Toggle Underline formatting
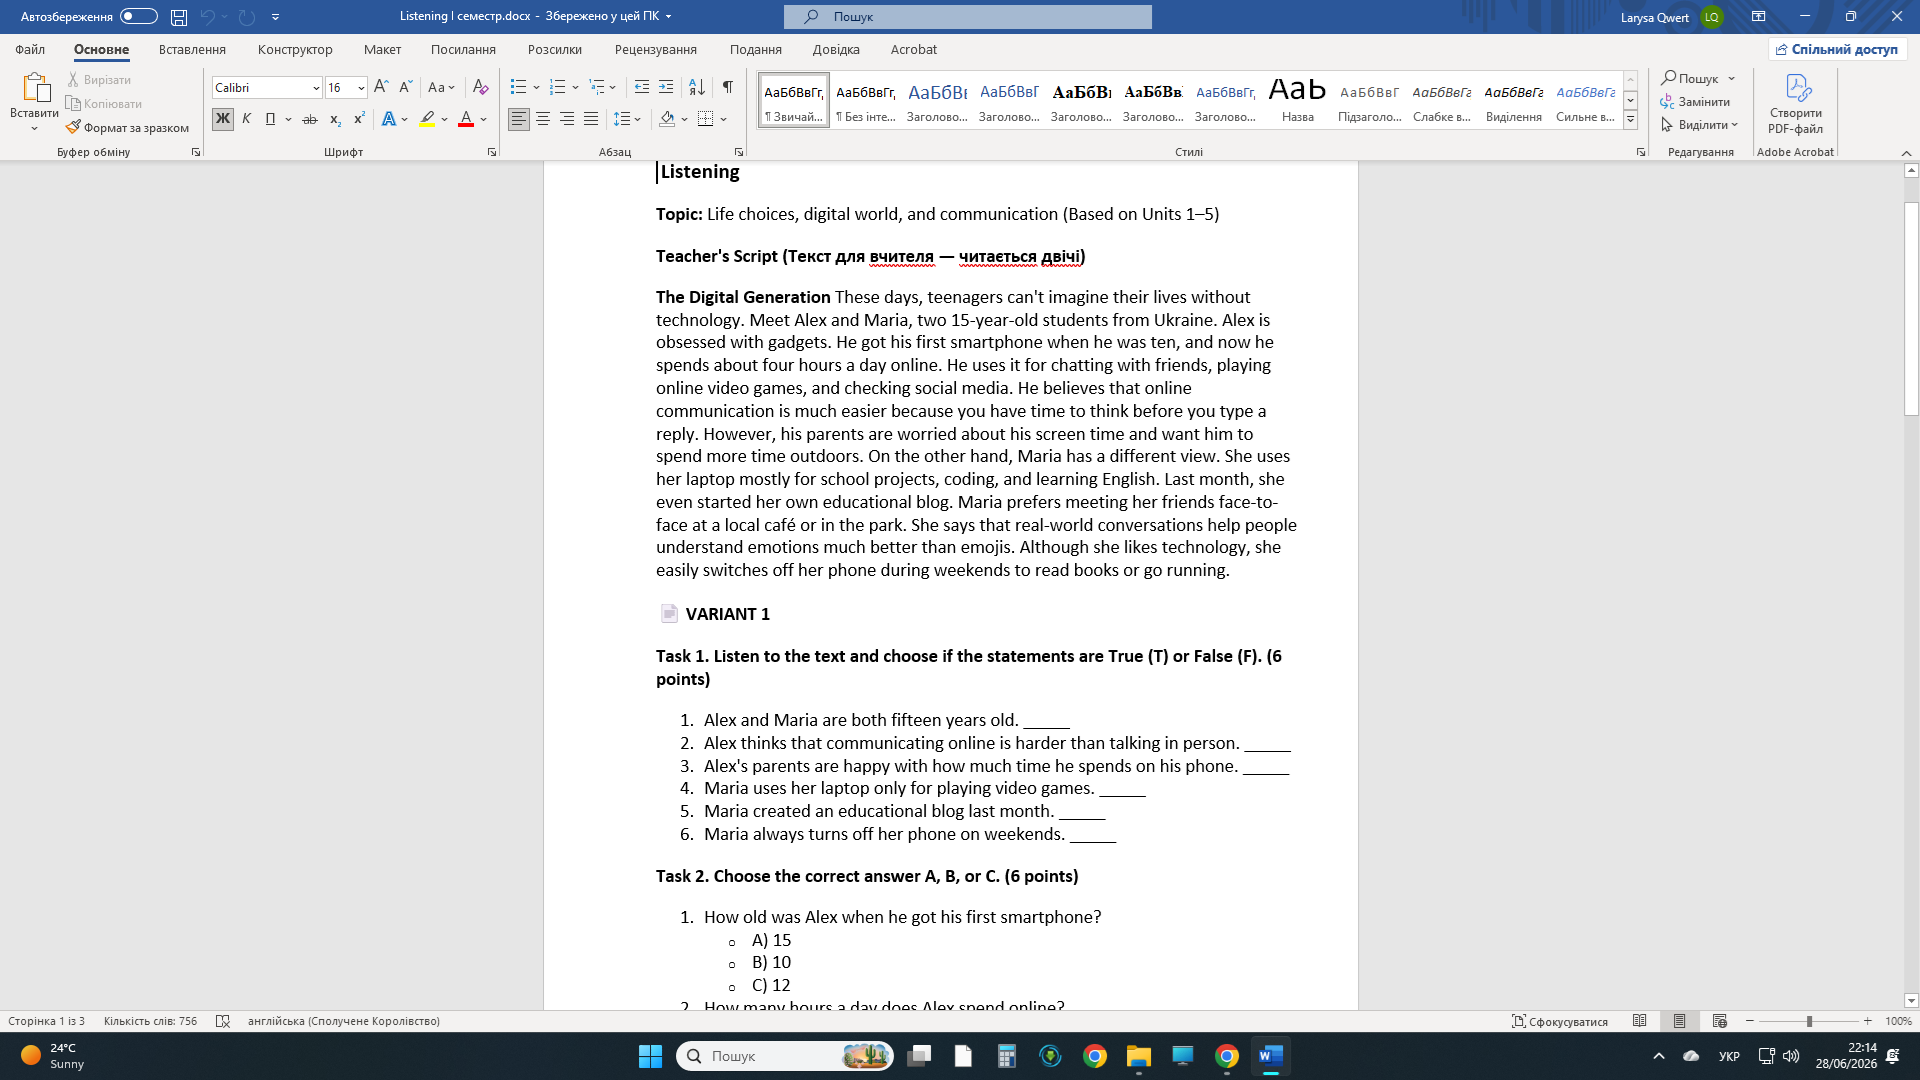Screen dimensions: 1920x1080 [270, 119]
